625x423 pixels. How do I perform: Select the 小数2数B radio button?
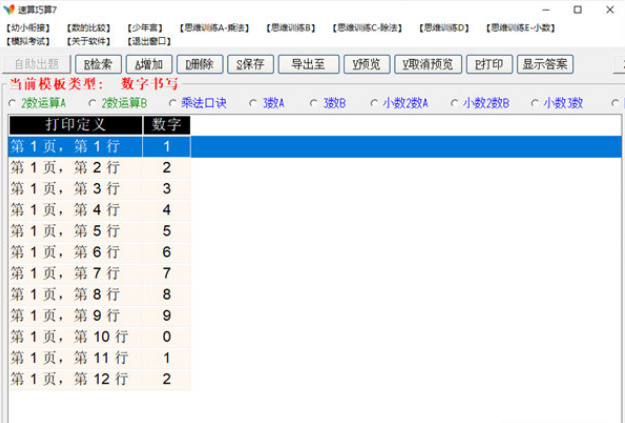pos(454,103)
